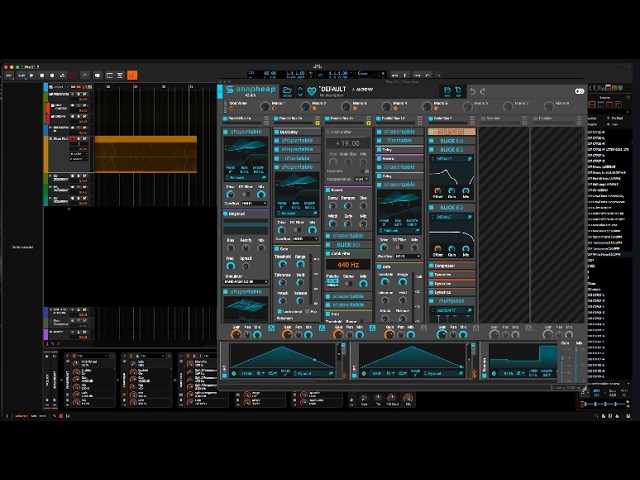The width and height of the screenshot is (640, 480).
Task: Select the Dynamics module header above Multipass
Action: coord(451,292)
